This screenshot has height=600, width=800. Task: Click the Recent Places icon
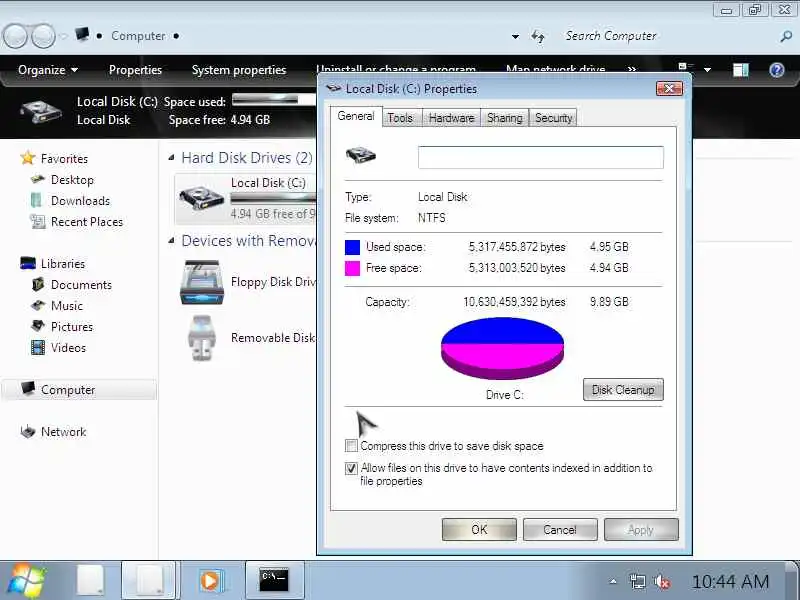pos(38,221)
